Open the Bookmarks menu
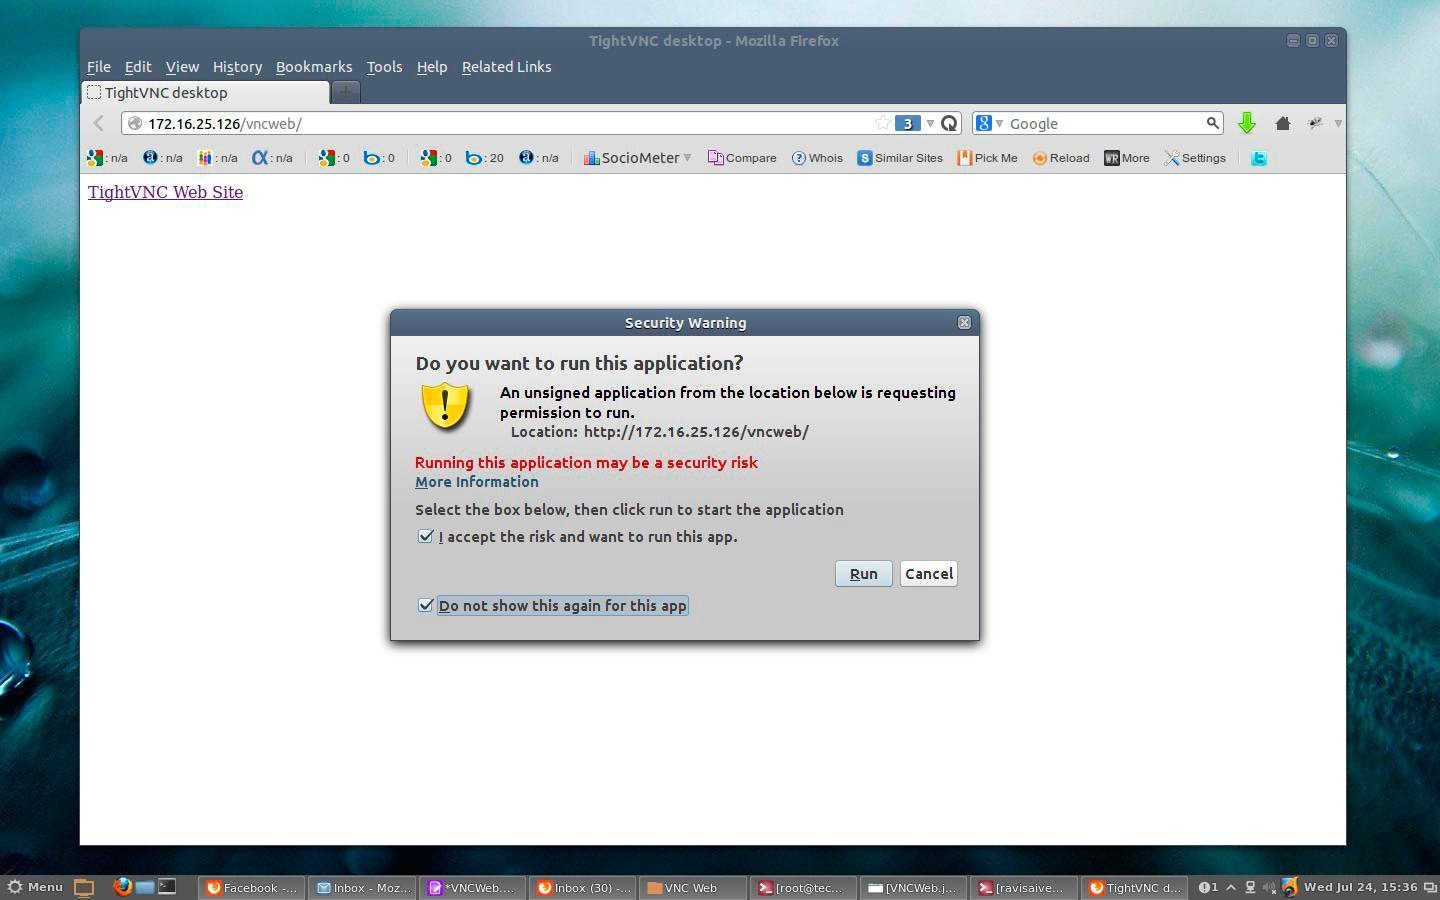Viewport: 1440px width, 900px height. [x=314, y=67]
